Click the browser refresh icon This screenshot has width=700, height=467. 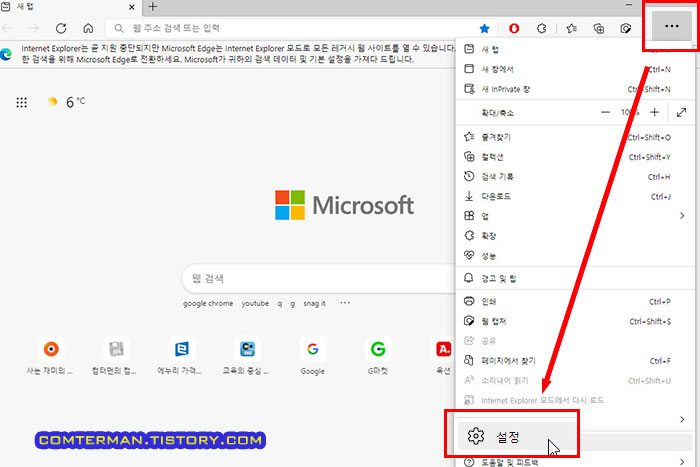61,28
